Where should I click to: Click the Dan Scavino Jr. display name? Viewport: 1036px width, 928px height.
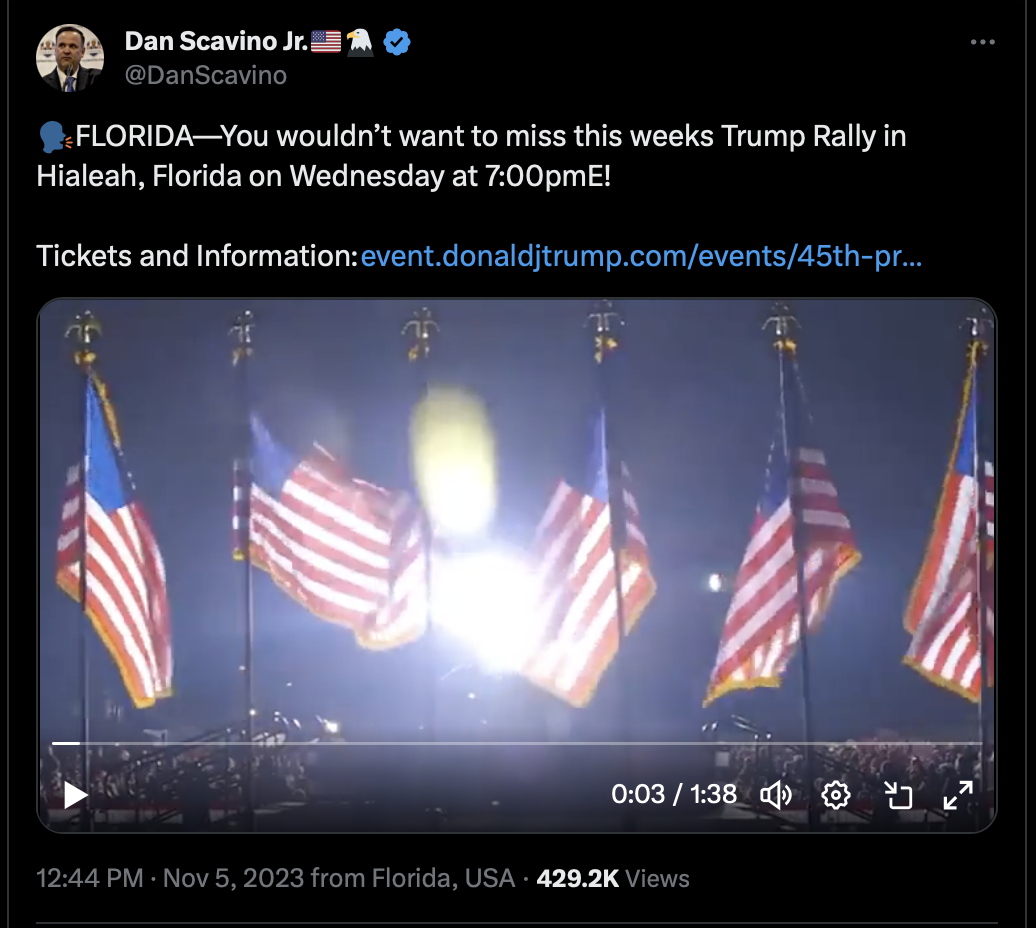point(216,42)
